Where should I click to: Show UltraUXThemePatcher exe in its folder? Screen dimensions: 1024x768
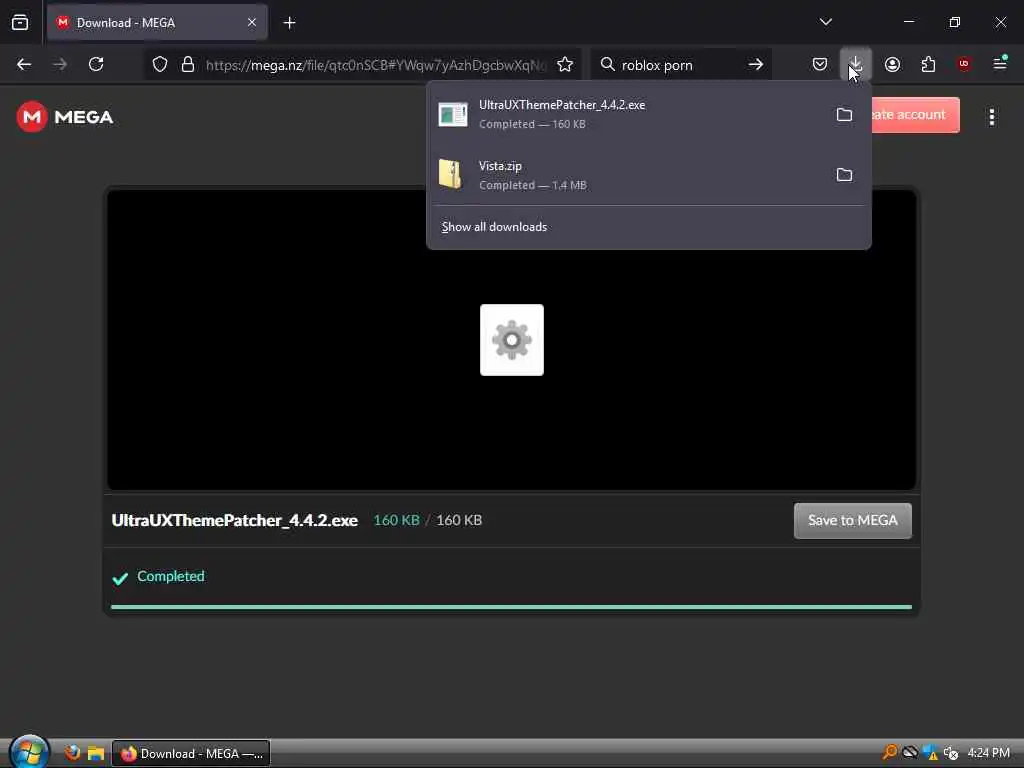(x=844, y=114)
